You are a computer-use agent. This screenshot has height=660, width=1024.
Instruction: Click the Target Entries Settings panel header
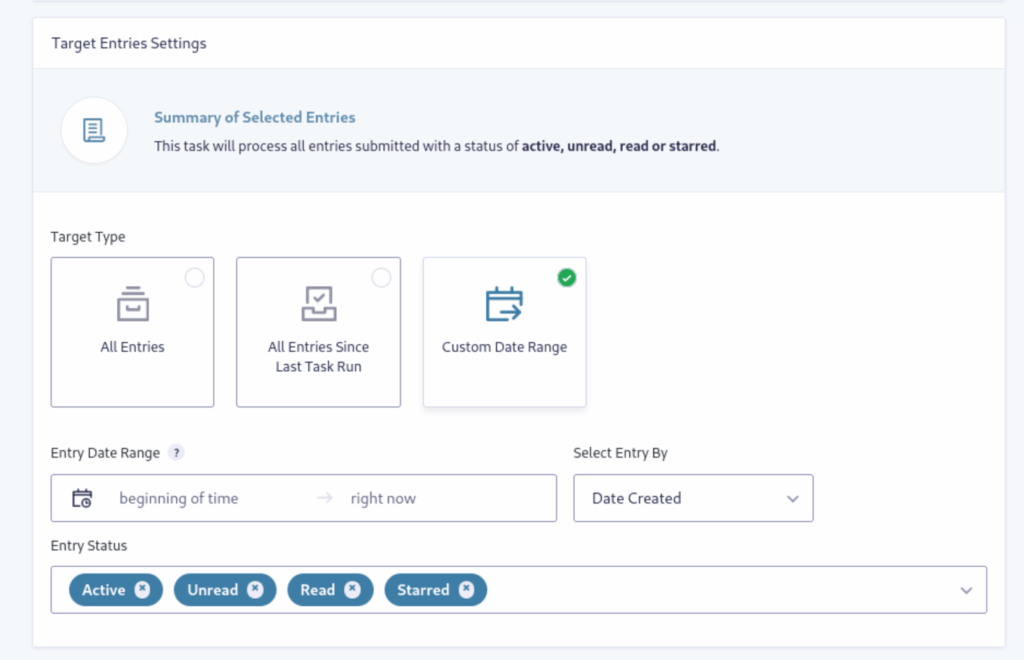click(129, 43)
